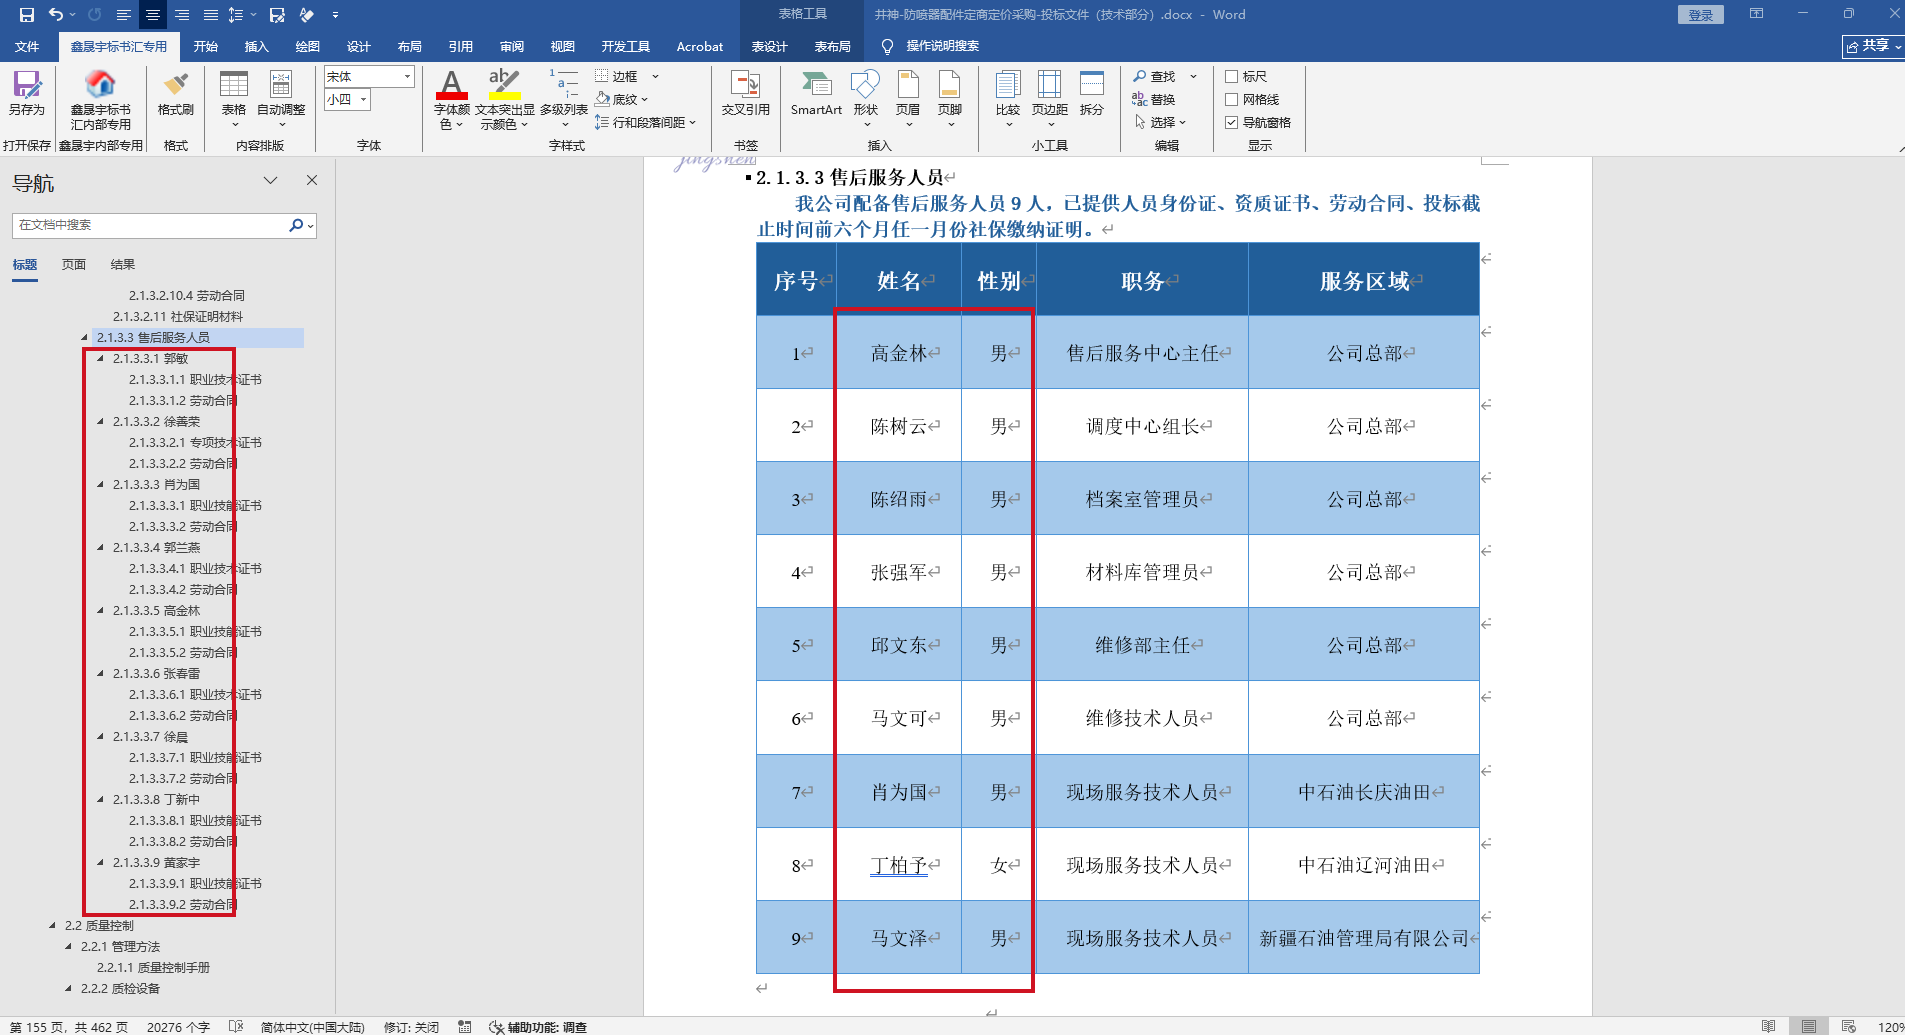Switch to the 审阅 ribbon tab
1905x1035 pixels.
click(x=512, y=47)
